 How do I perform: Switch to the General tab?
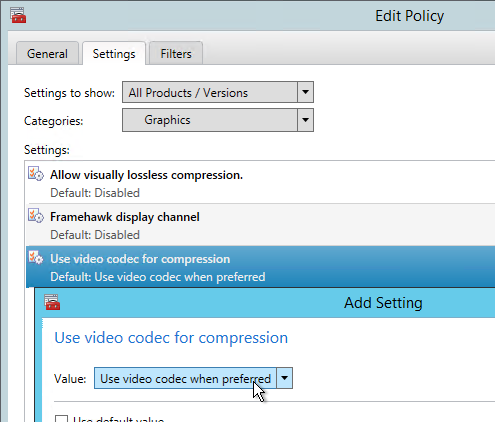click(x=47, y=53)
